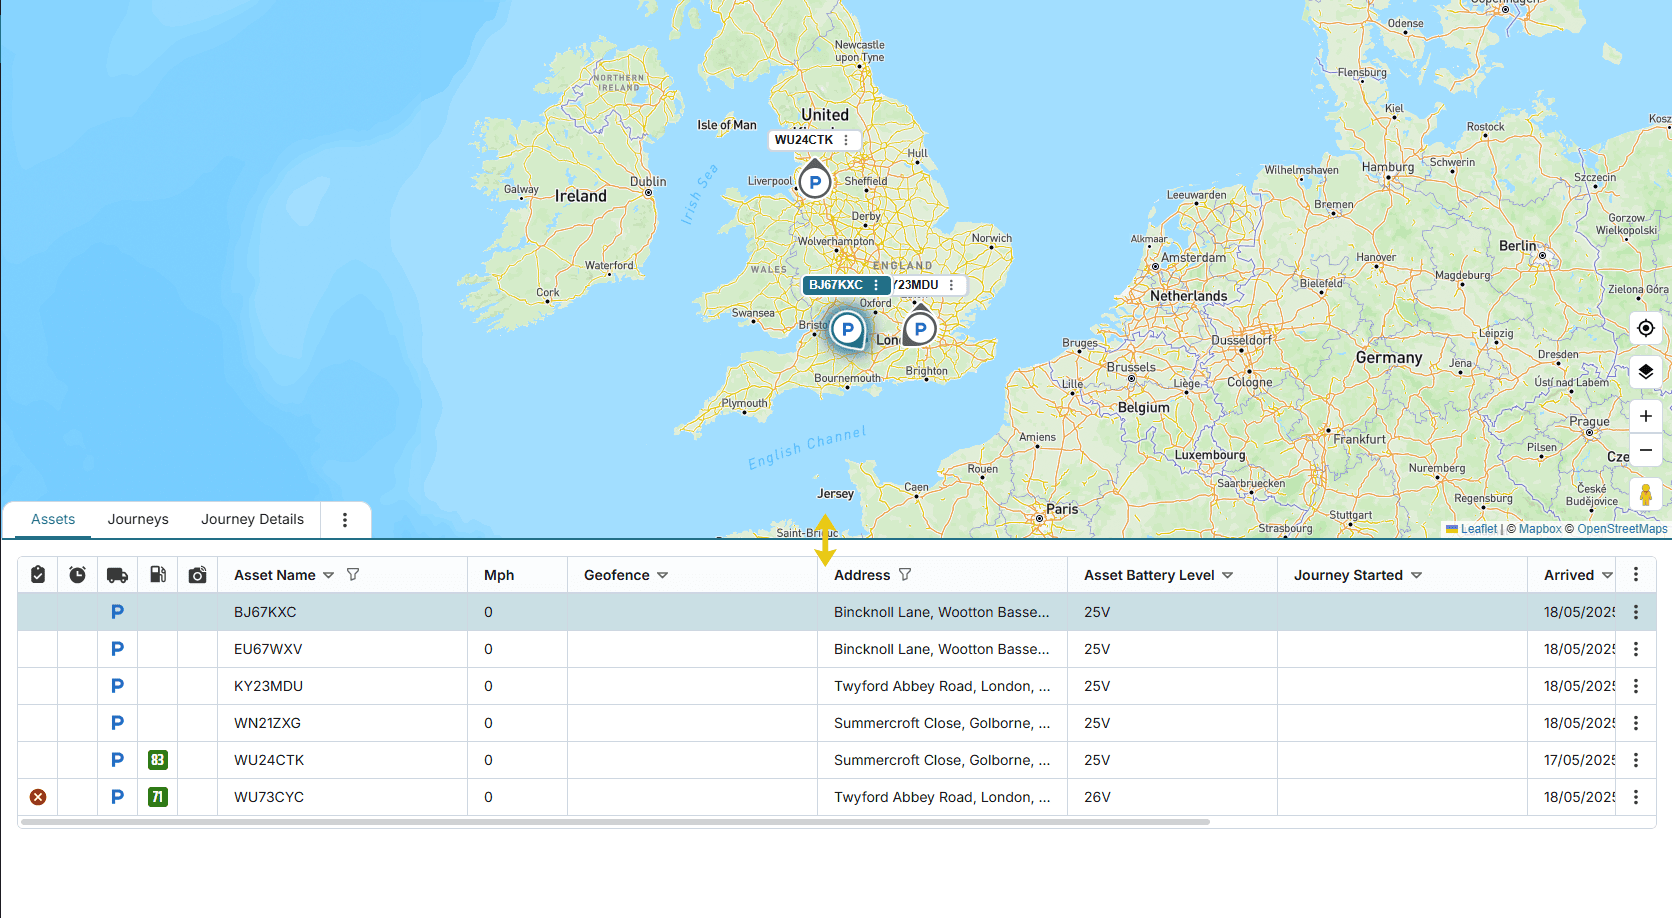Viewport: 1672px width, 918px height.
Task: Zoom in on the map
Action: coord(1645,416)
